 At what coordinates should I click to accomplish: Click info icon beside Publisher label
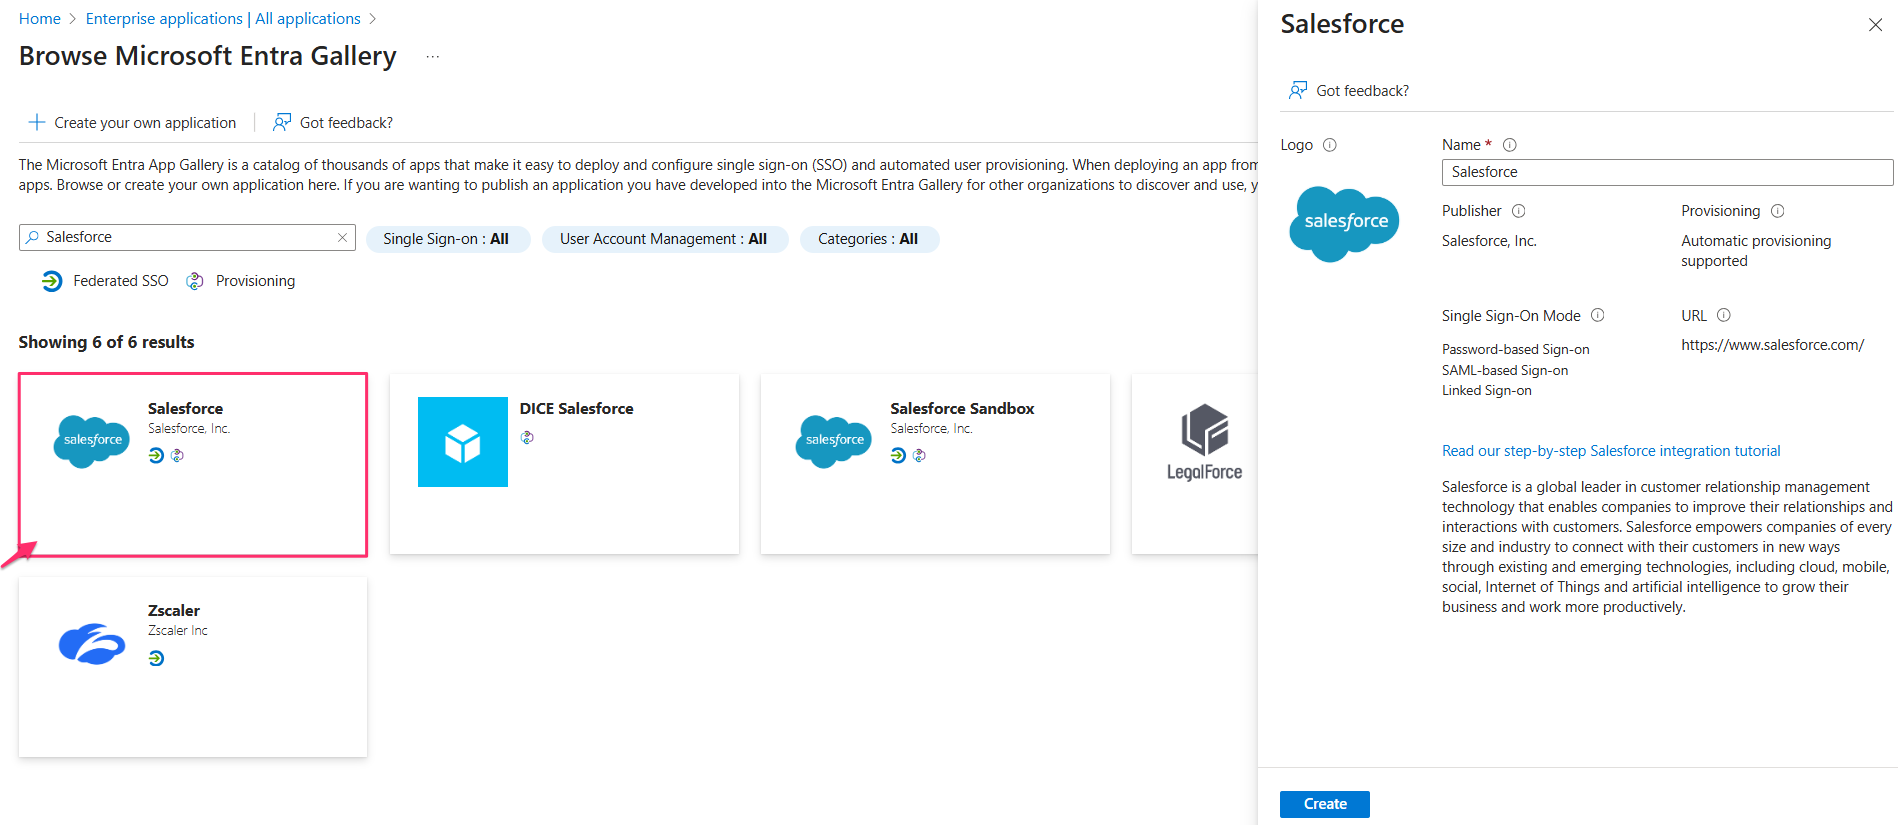(1518, 211)
